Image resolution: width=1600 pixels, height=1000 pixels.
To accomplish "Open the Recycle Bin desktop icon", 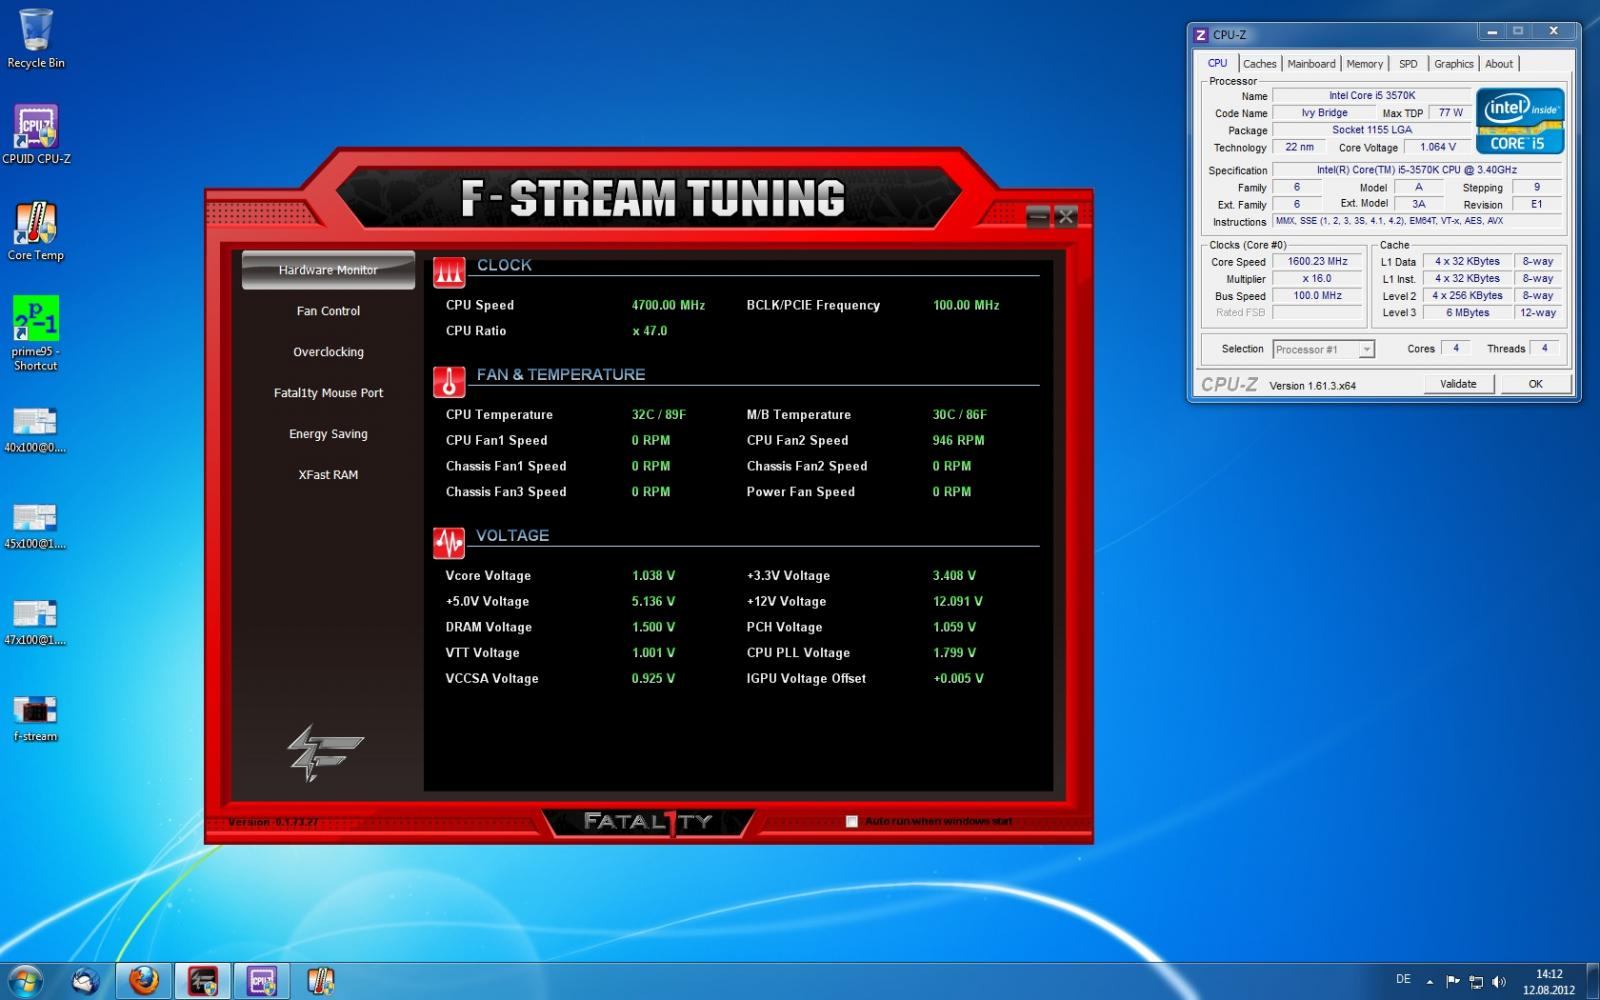I will [x=36, y=38].
